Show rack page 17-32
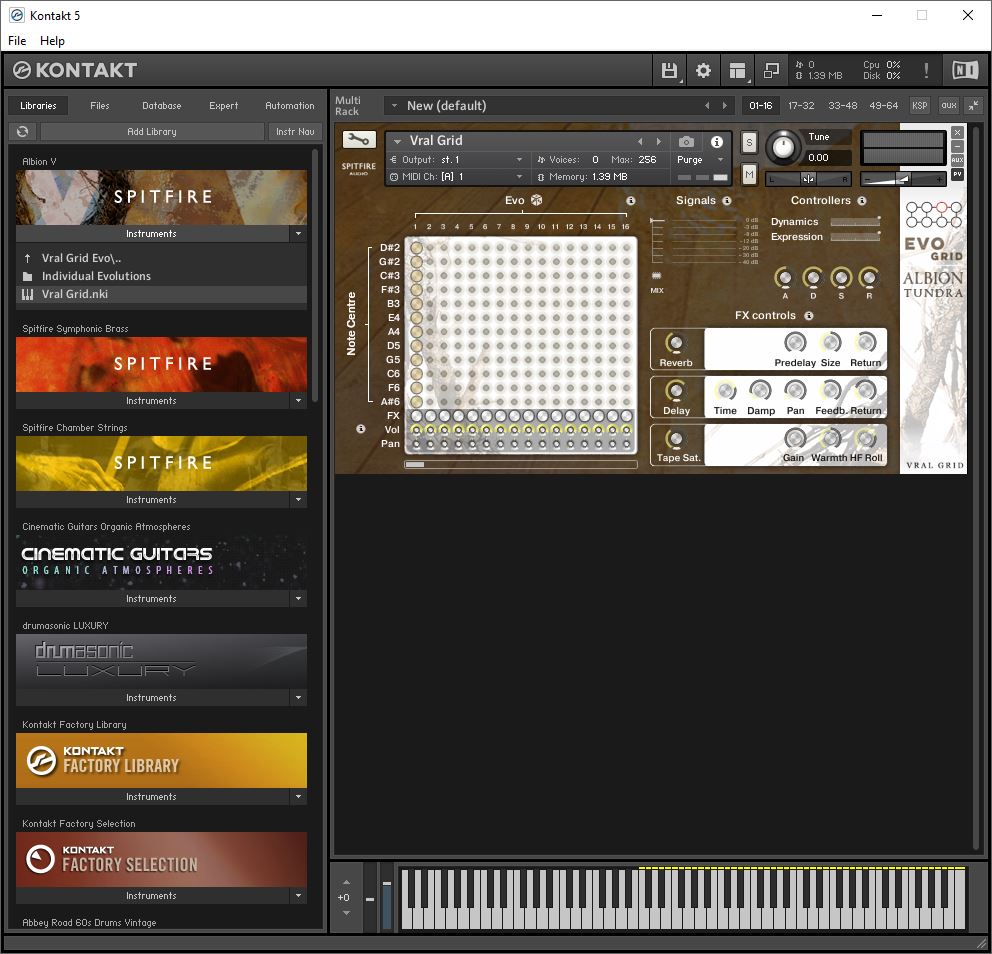The height and width of the screenshot is (954, 992). (x=801, y=106)
